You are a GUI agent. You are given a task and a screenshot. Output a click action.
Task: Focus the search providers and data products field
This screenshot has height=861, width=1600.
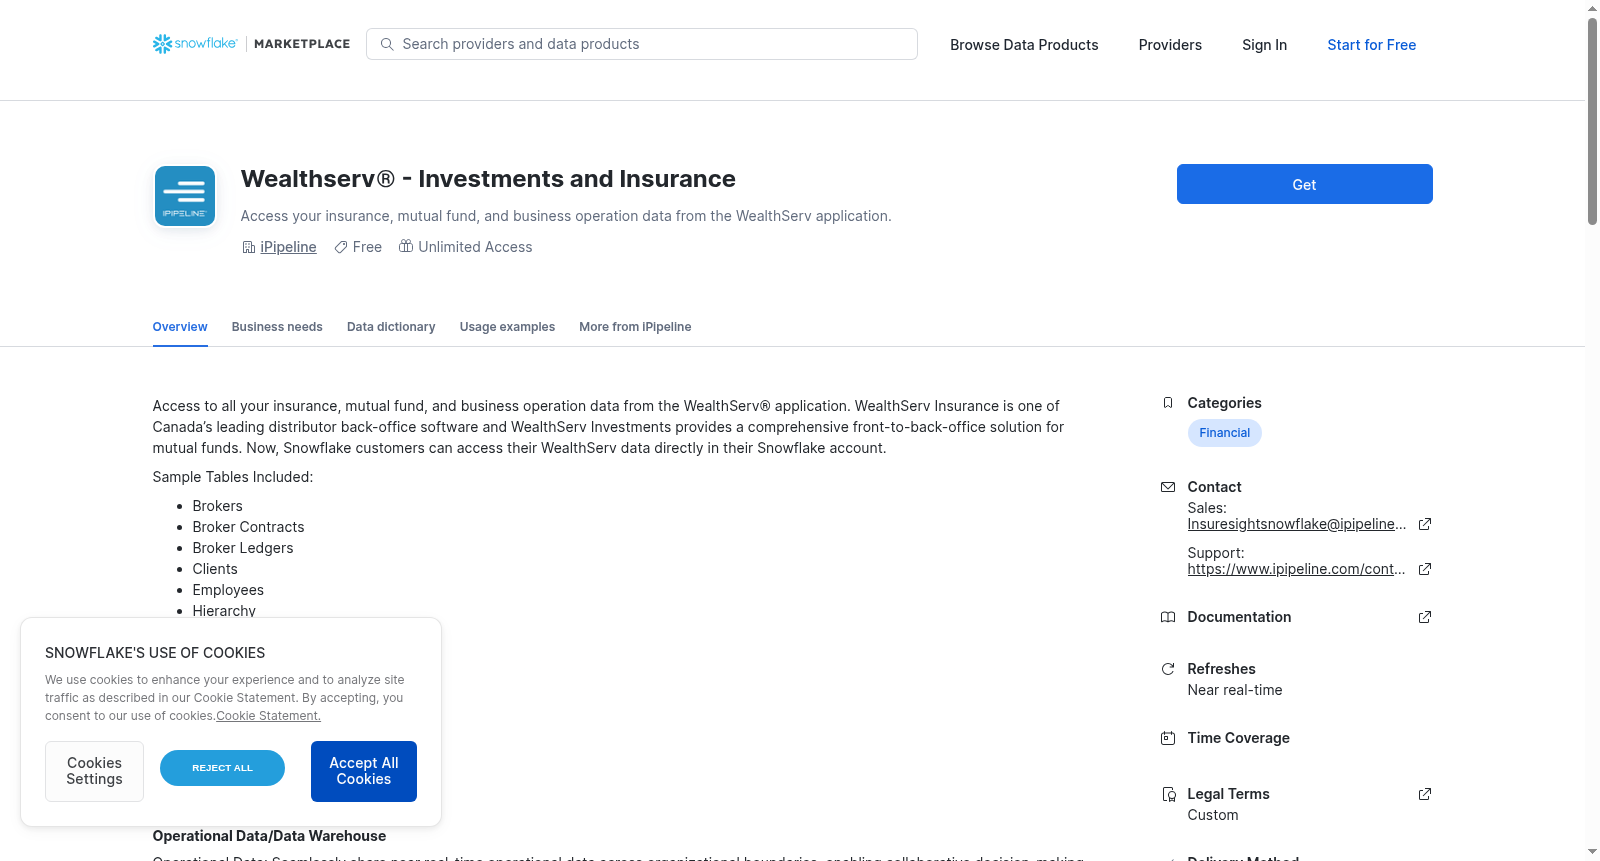point(642,44)
